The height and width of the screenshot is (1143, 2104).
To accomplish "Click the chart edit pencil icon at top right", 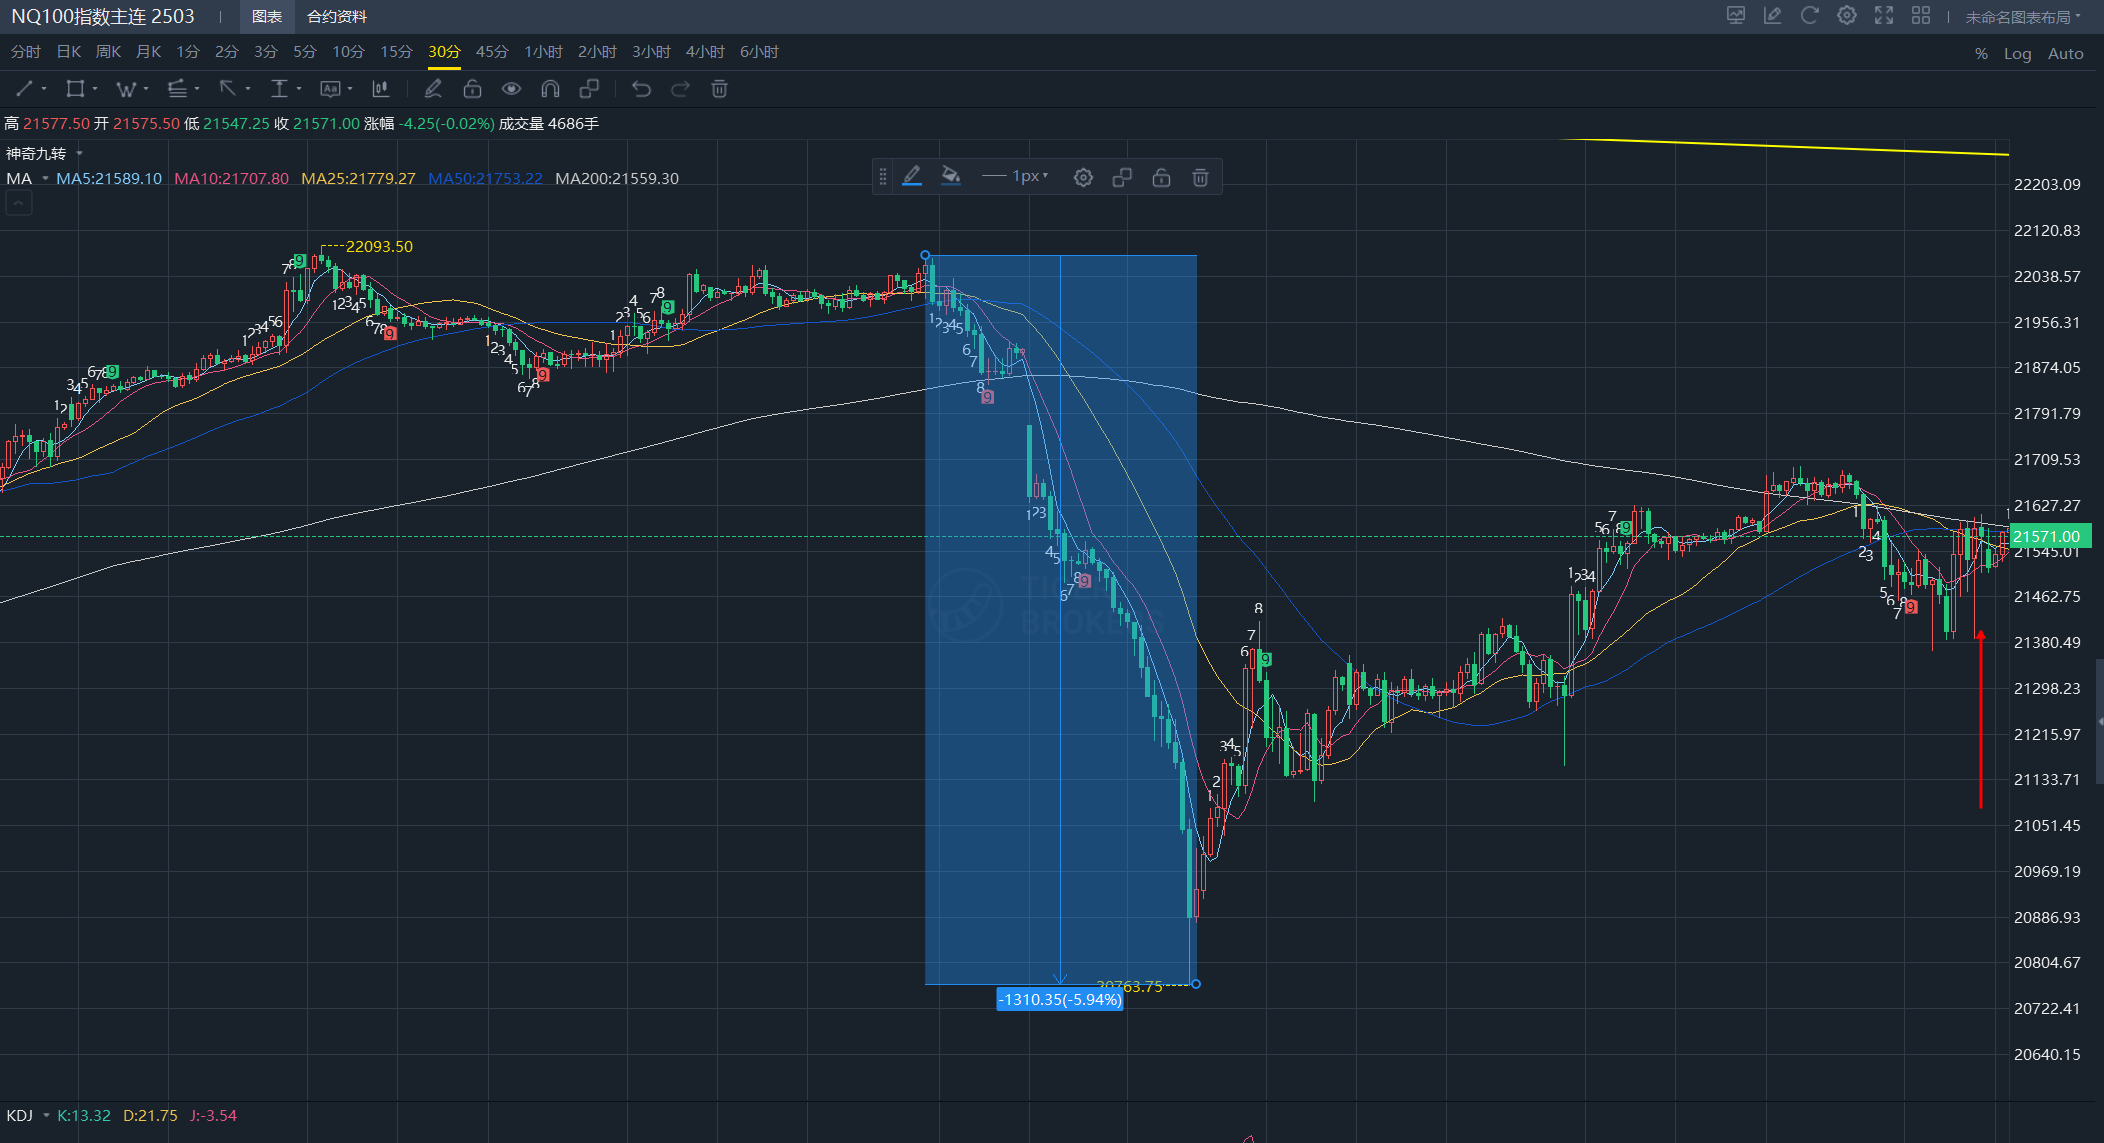I will [x=1773, y=15].
